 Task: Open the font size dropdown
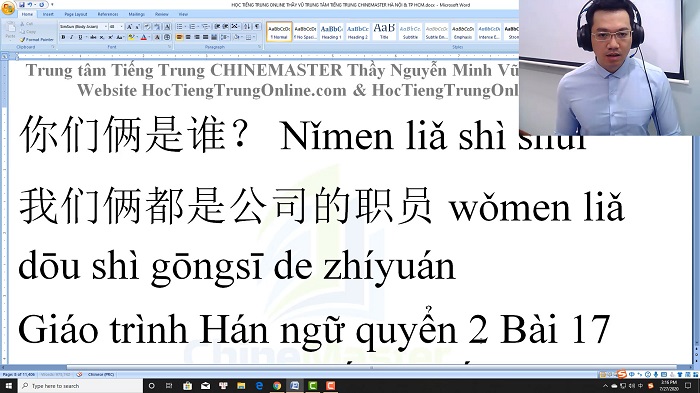pos(121,27)
